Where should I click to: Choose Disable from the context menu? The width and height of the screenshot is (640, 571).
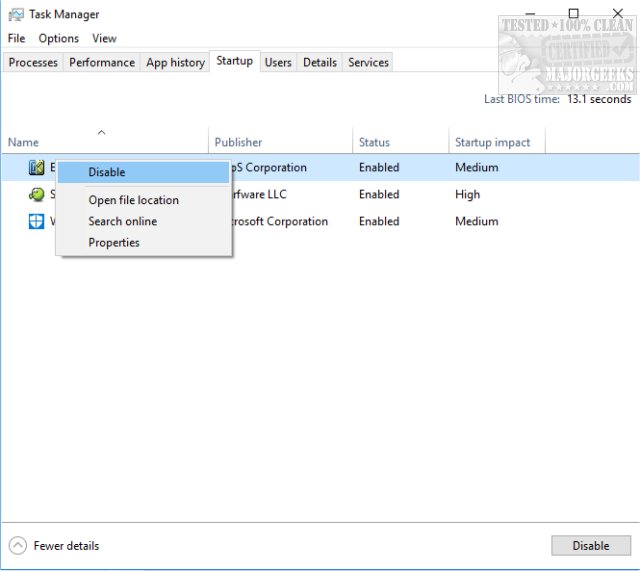143,172
